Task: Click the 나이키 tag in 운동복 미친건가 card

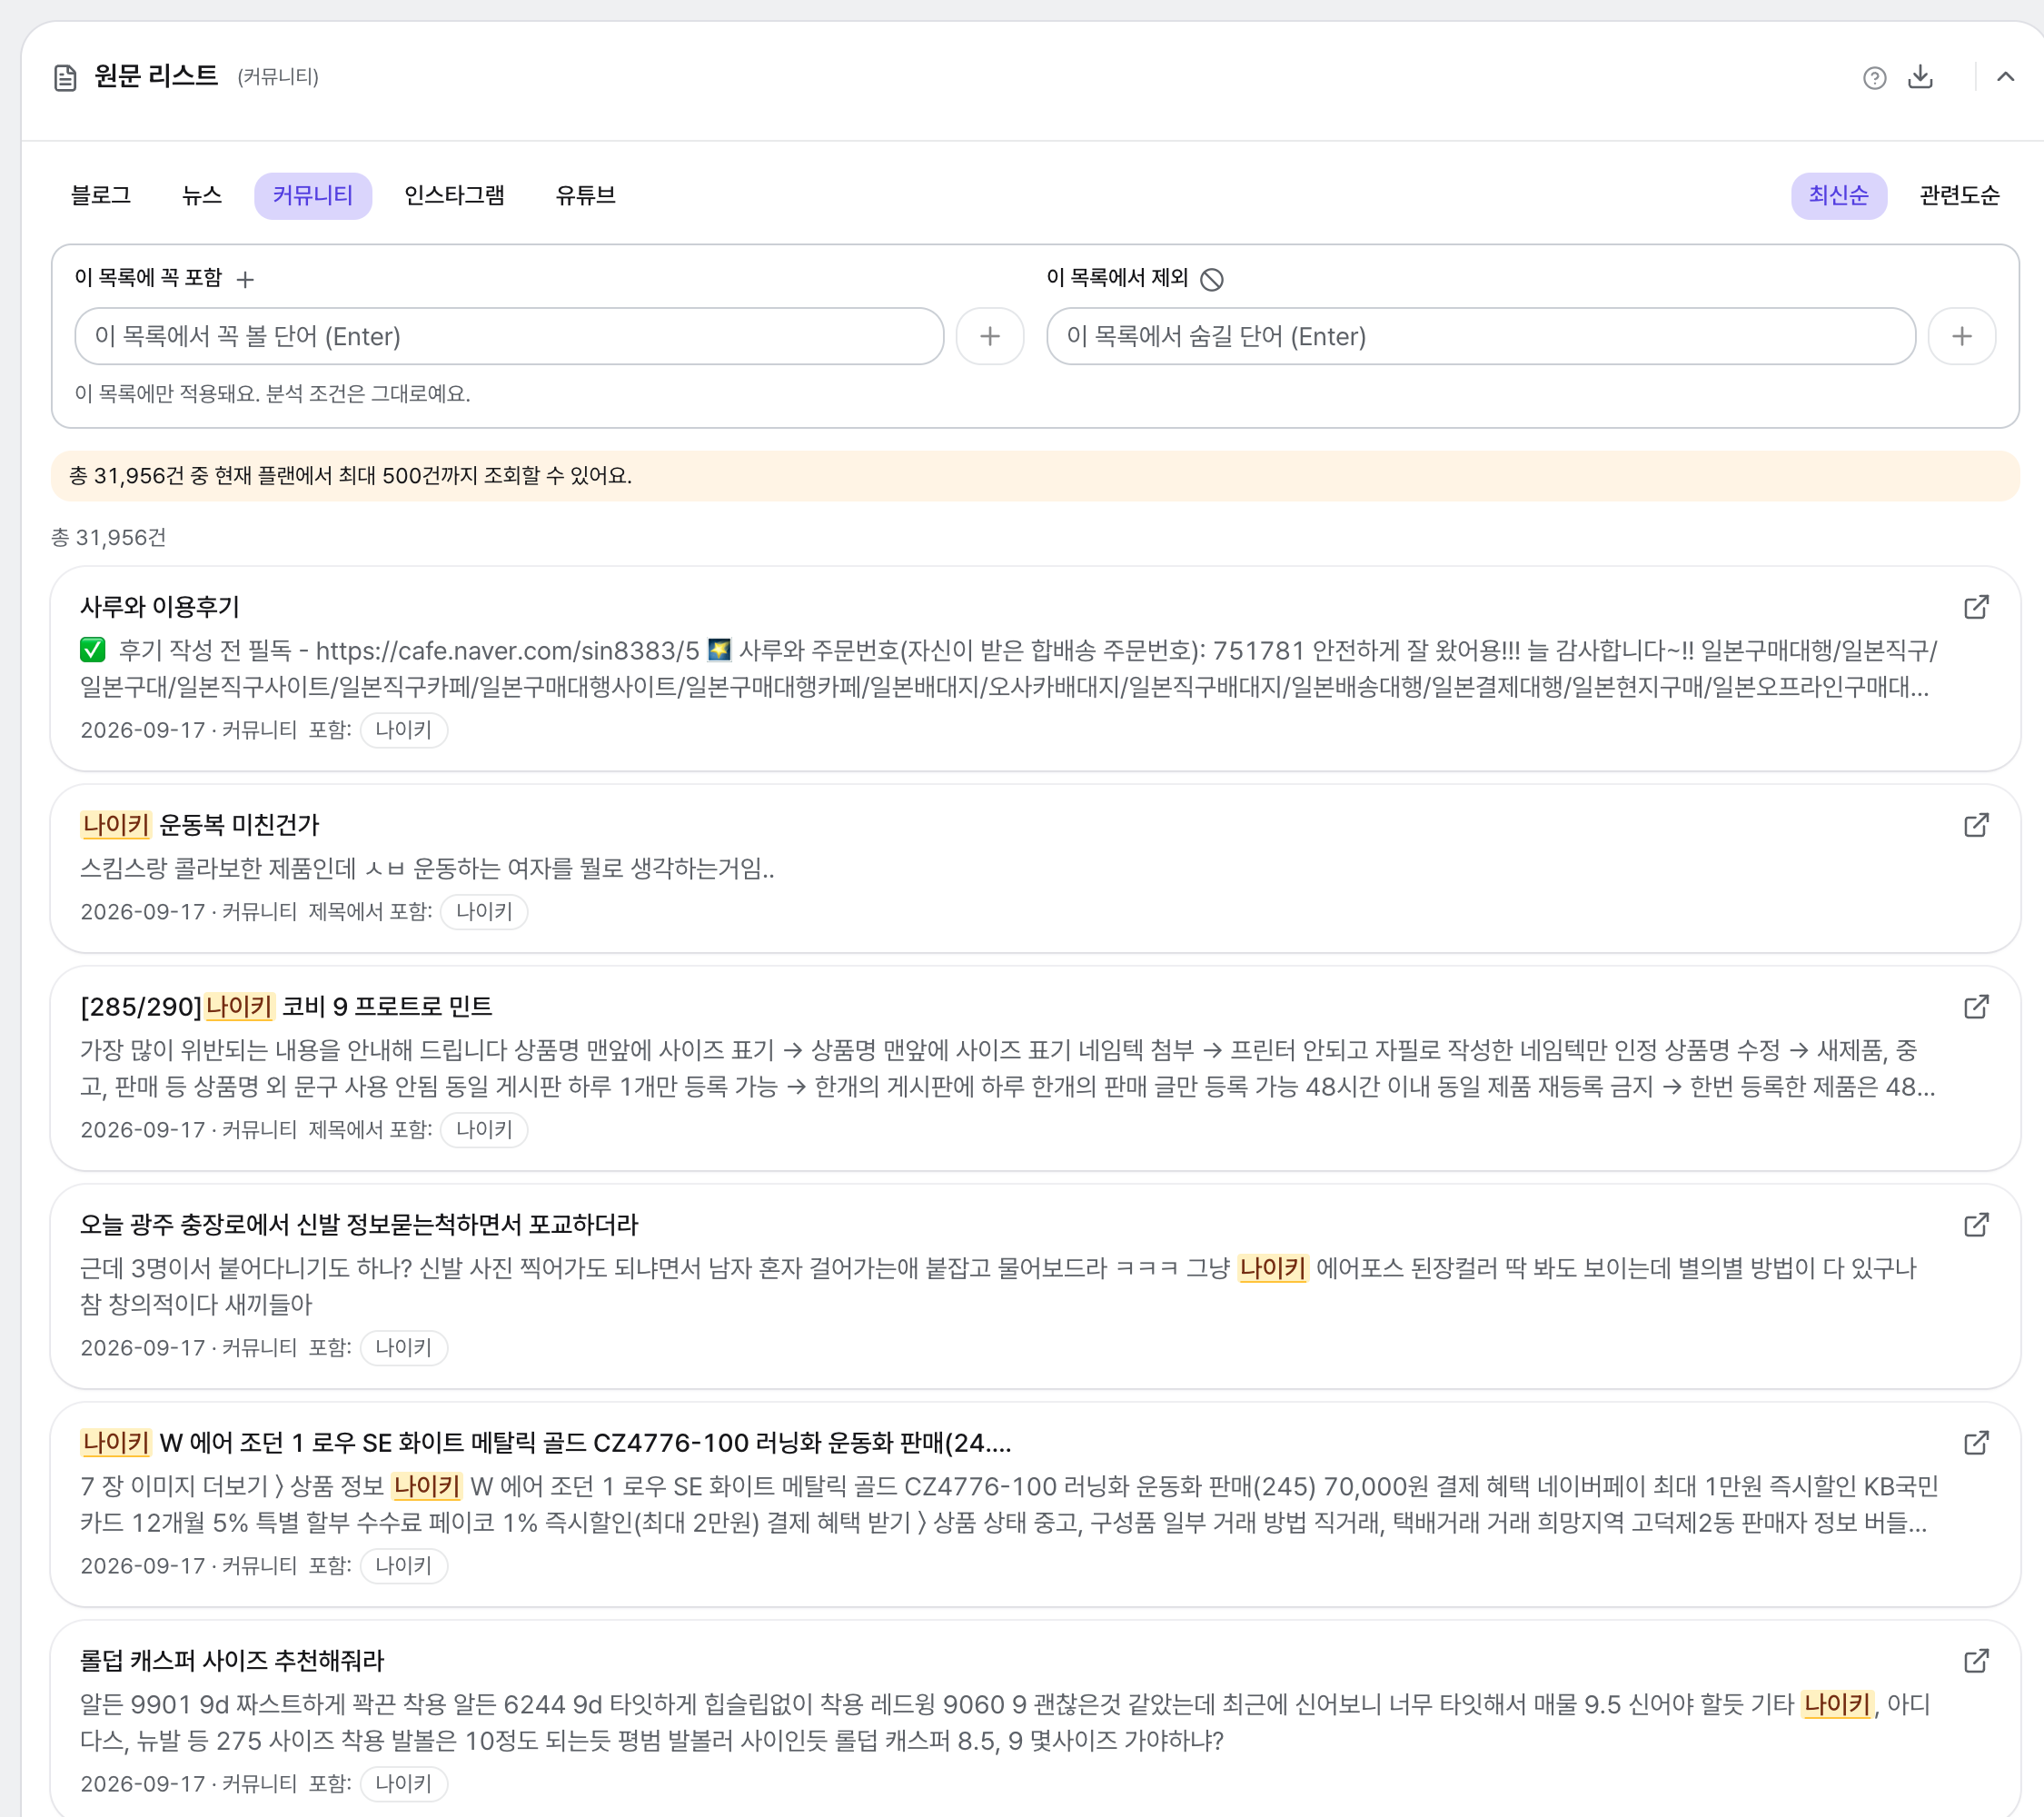Action: click(484, 912)
